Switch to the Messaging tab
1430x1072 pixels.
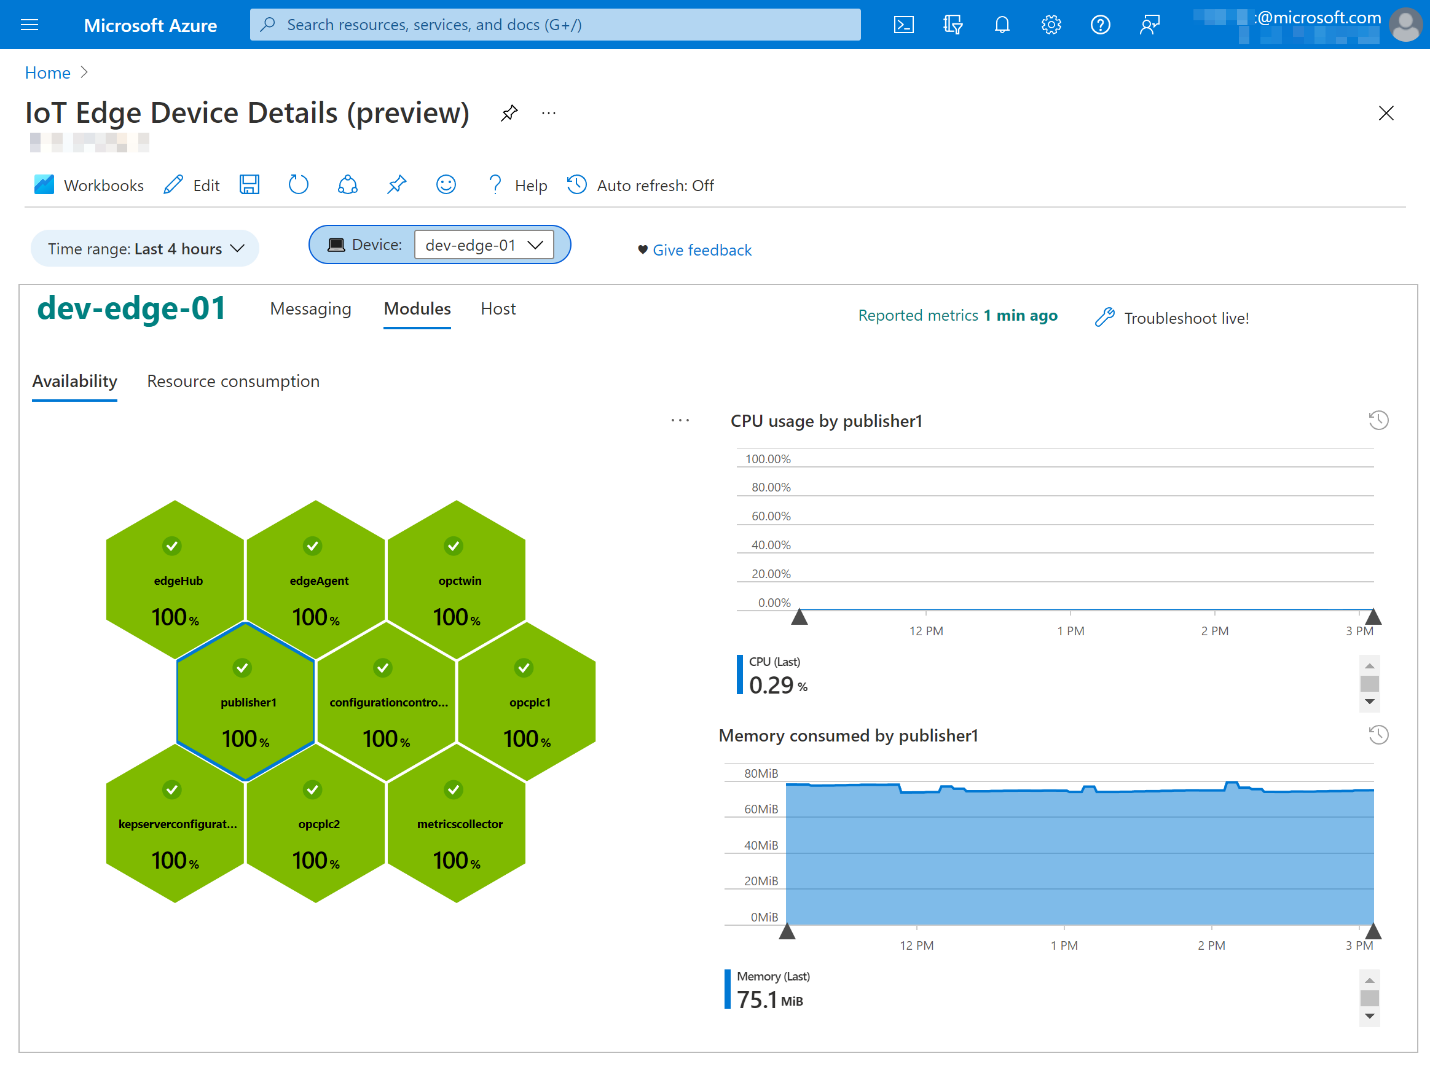tap(310, 309)
